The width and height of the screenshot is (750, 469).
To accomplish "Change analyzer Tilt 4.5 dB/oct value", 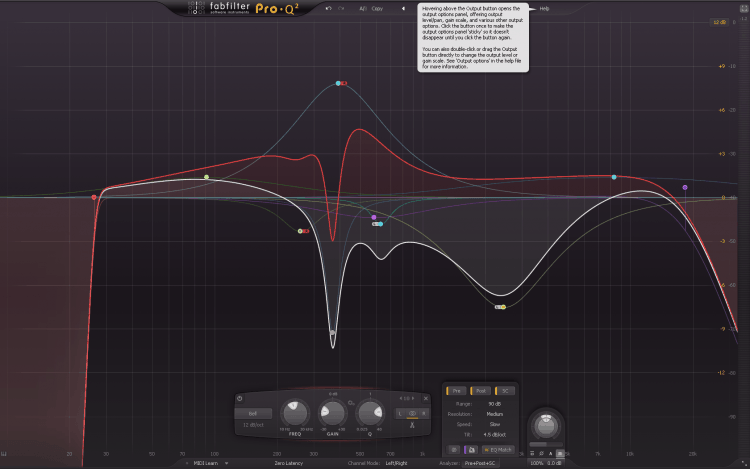I will pyautogui.click(x=495, y=435).
